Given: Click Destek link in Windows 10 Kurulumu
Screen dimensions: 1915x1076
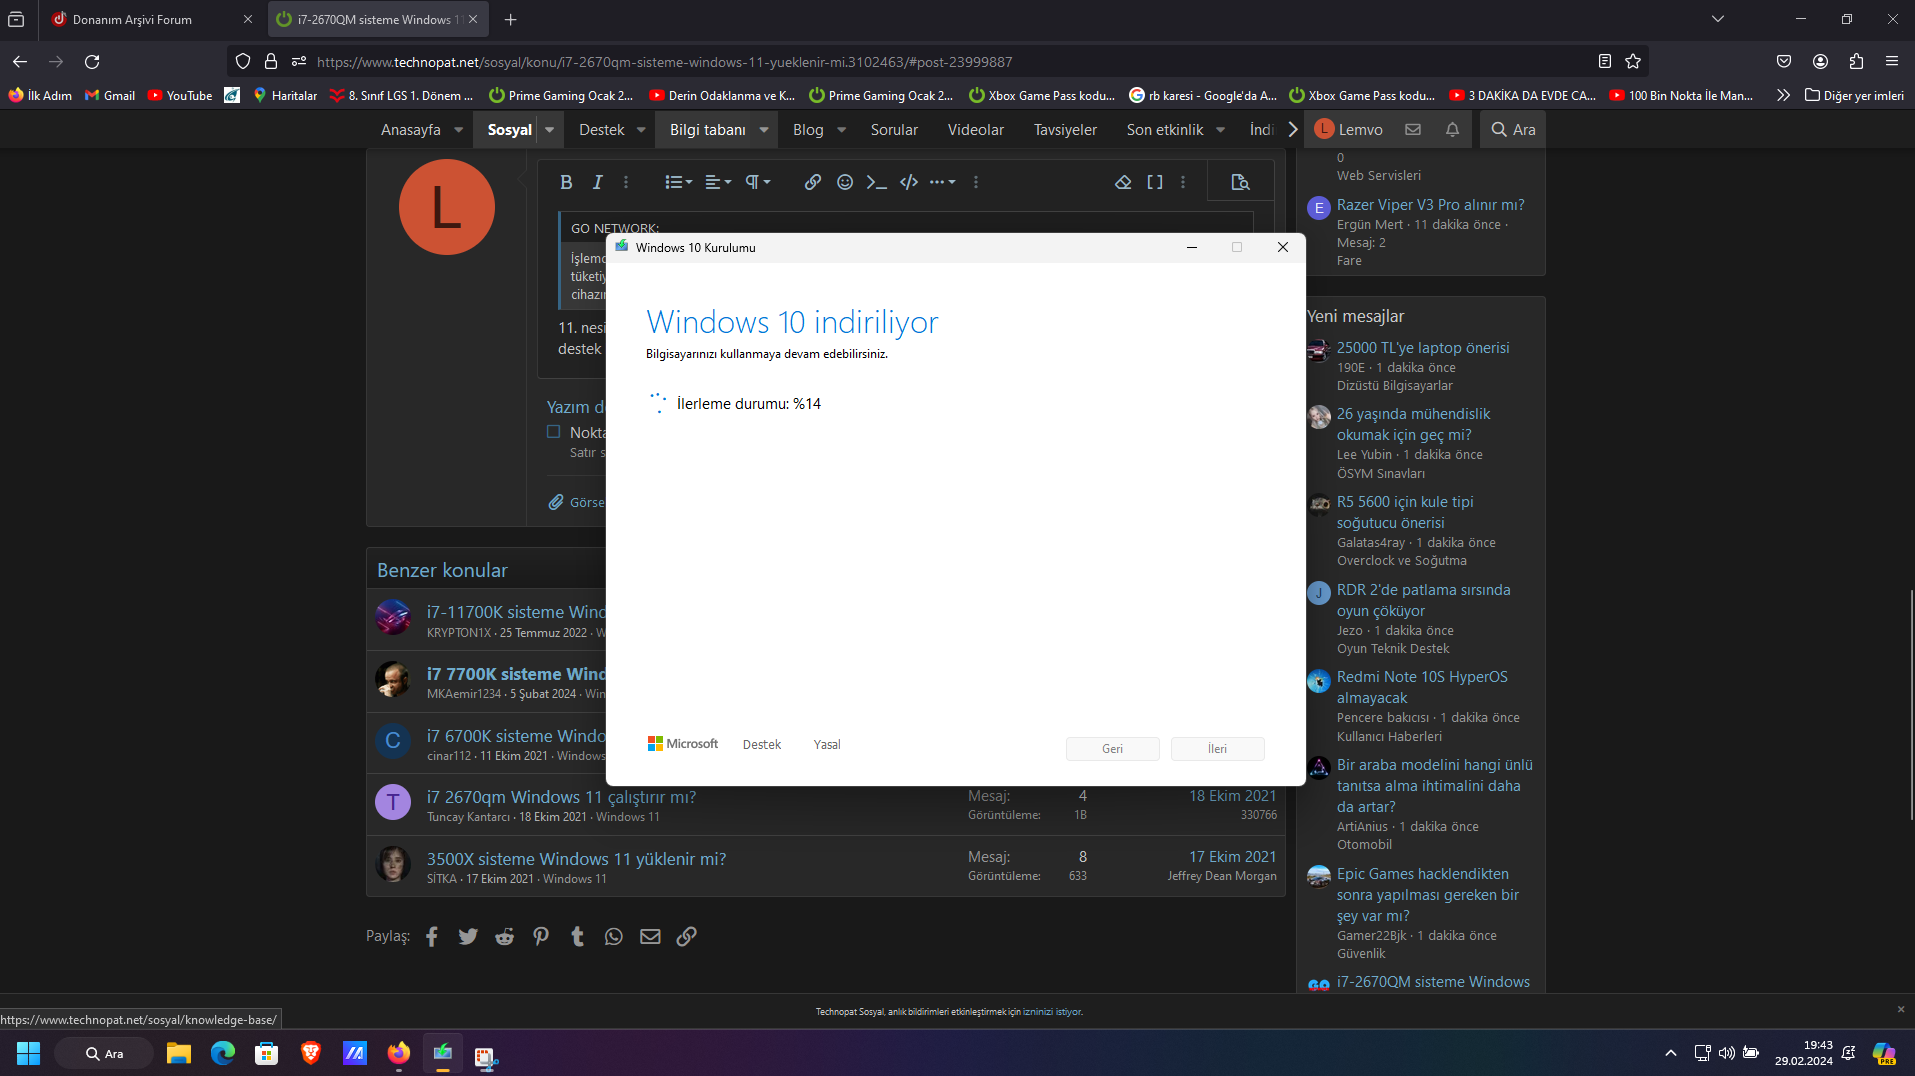Looking at the screenshot, I should [x=762, y=745].
